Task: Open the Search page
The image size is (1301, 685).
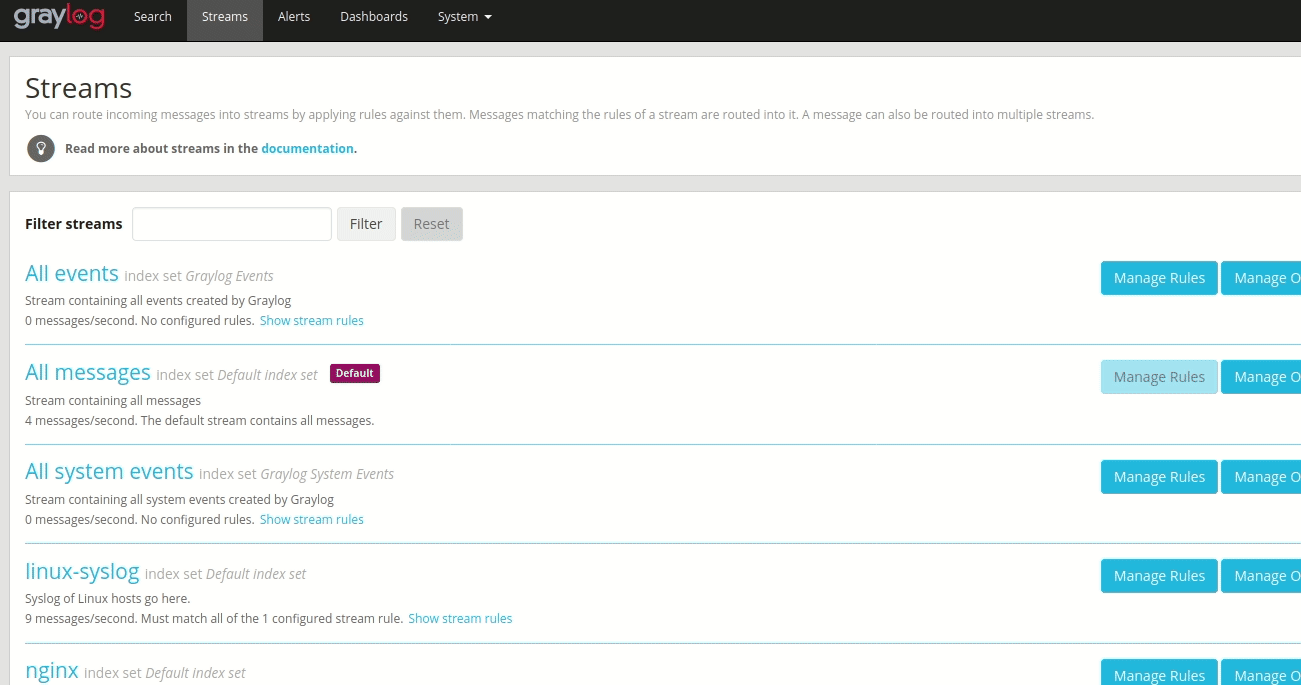Action: pos(153,17)
